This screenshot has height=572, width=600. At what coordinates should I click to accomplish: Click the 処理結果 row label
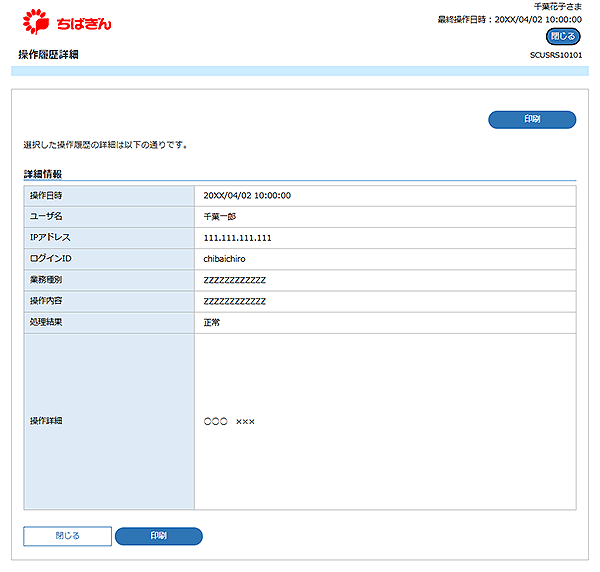click(x=46, y=322)
